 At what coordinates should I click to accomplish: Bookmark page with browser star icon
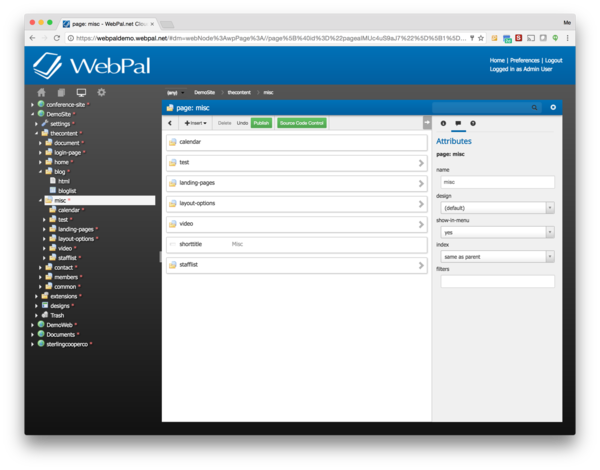[x=481, y=38]
